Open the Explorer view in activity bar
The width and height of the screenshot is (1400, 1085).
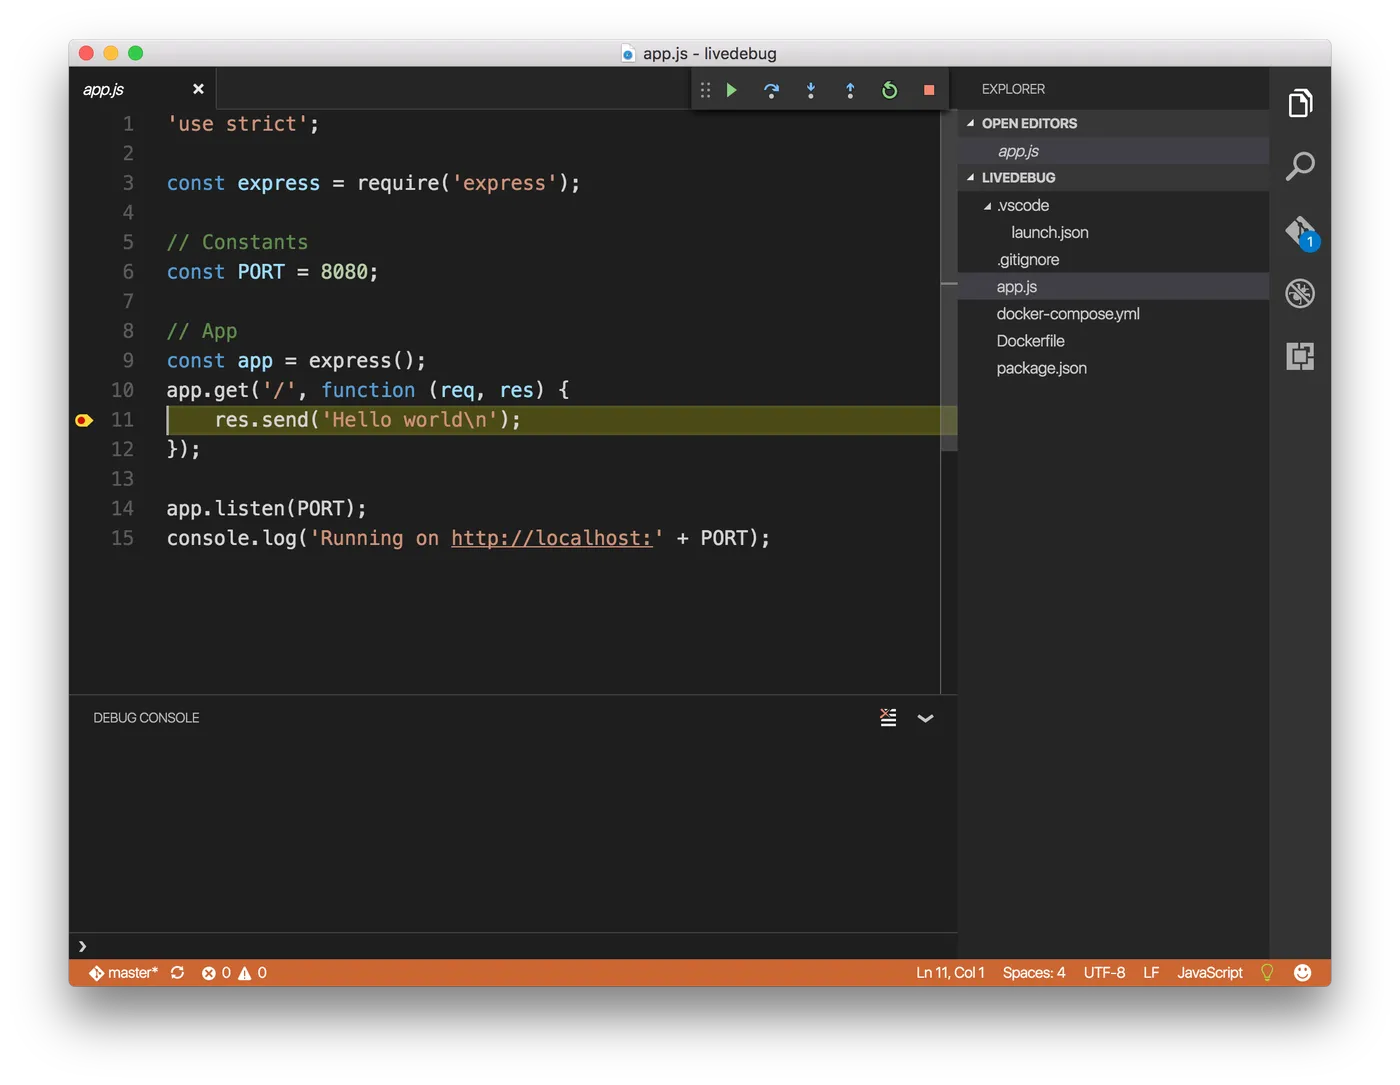(x=1300, y=103)
